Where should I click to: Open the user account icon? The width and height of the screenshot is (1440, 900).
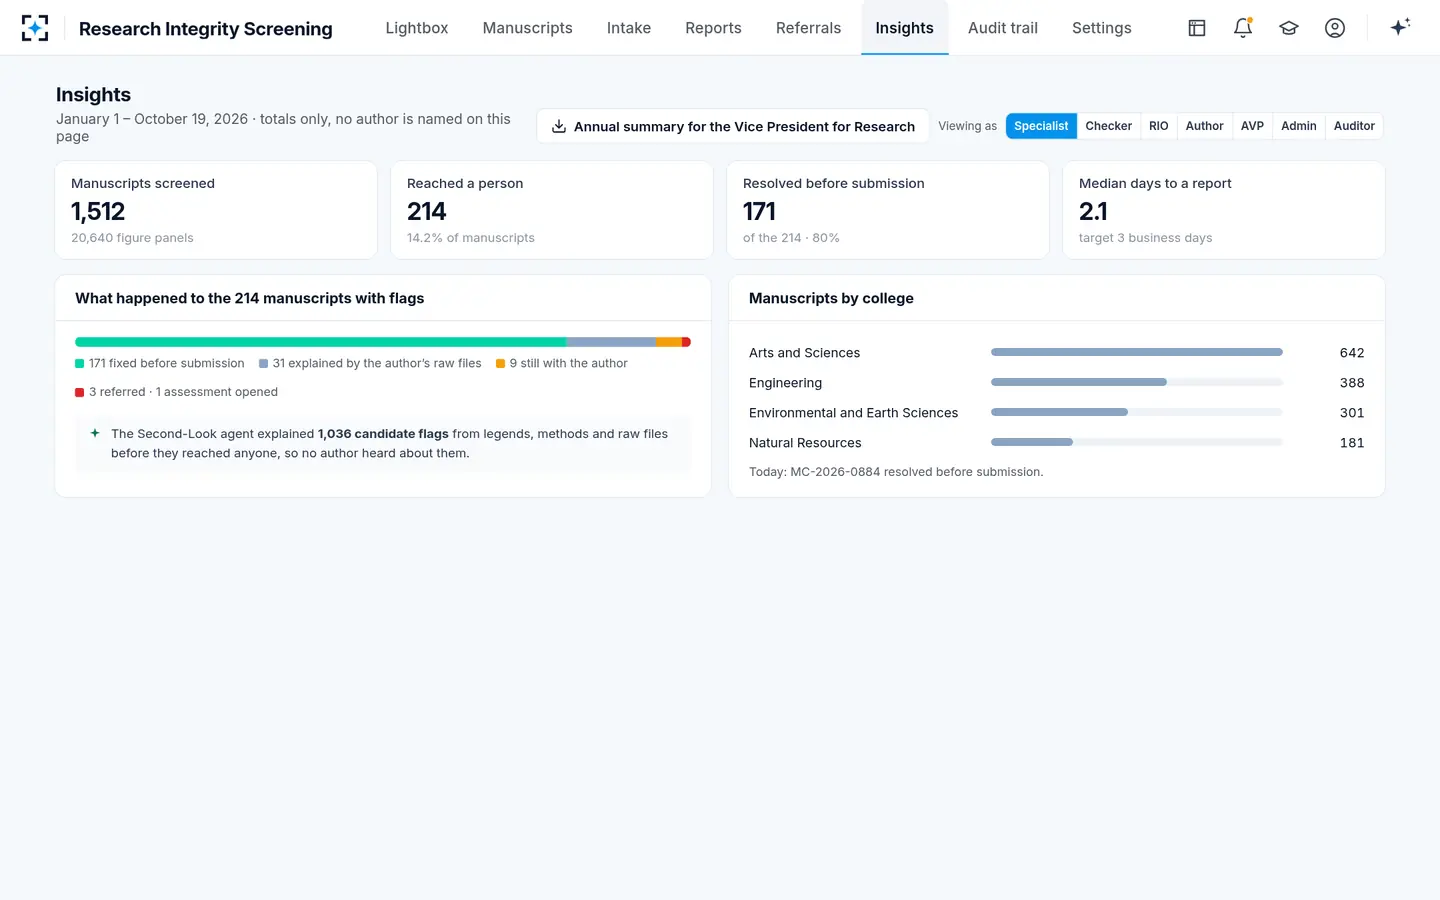[x=1335, y=28]
